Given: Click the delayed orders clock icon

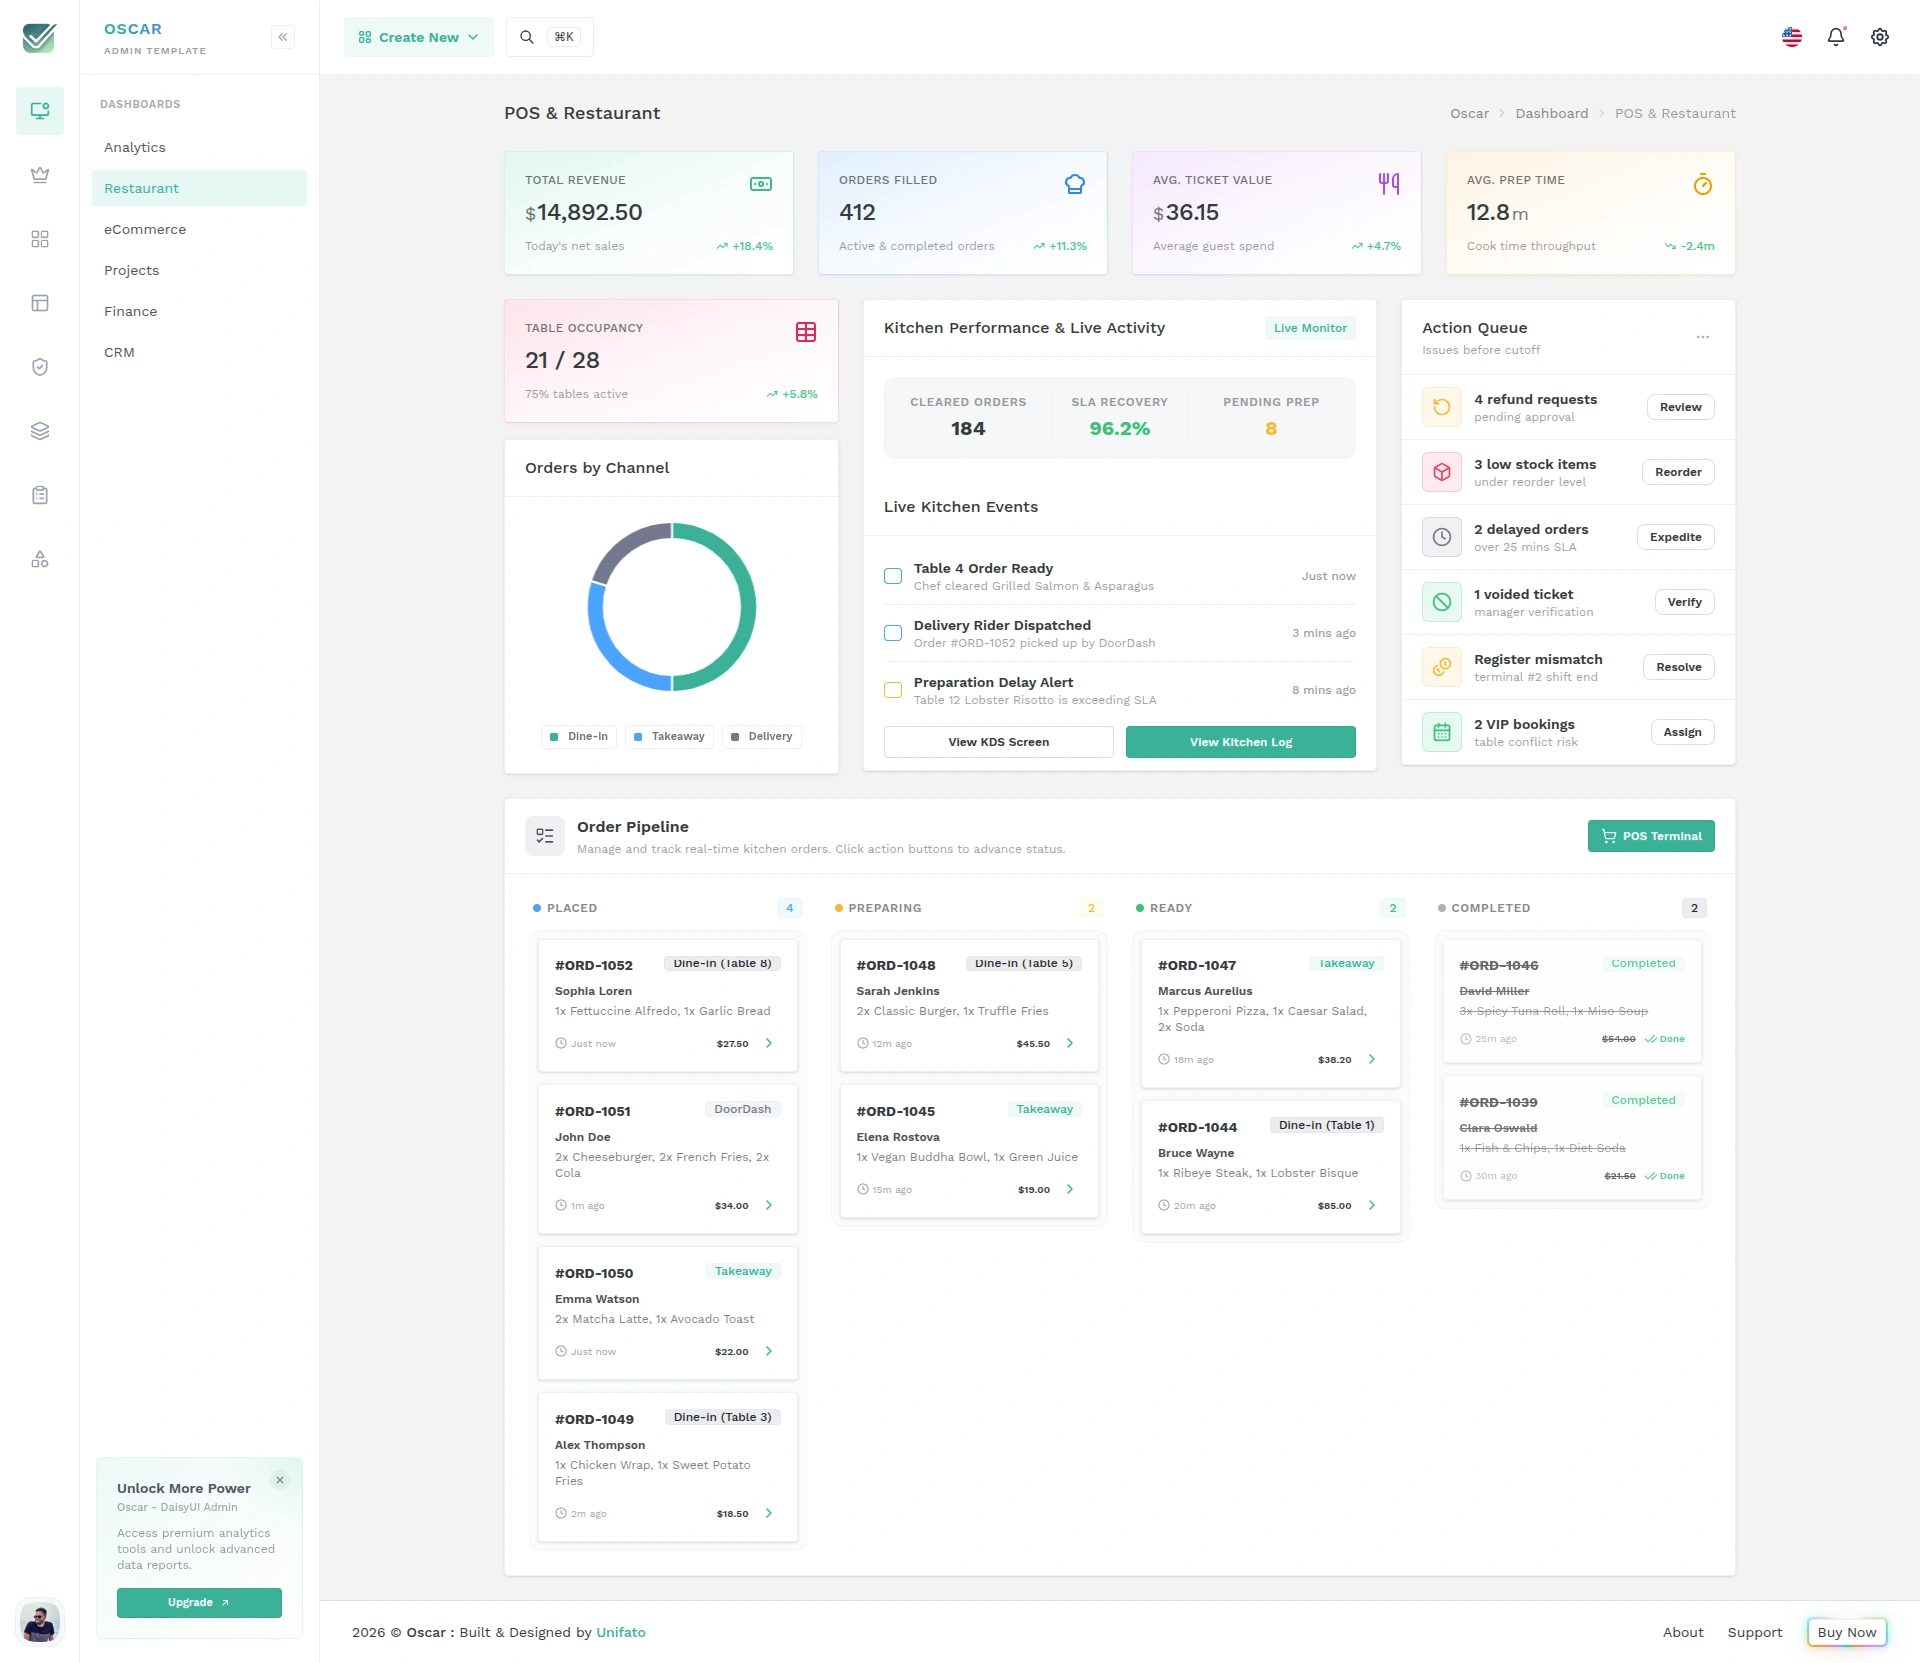Looking at the screenshot, I should [1442, 537].
